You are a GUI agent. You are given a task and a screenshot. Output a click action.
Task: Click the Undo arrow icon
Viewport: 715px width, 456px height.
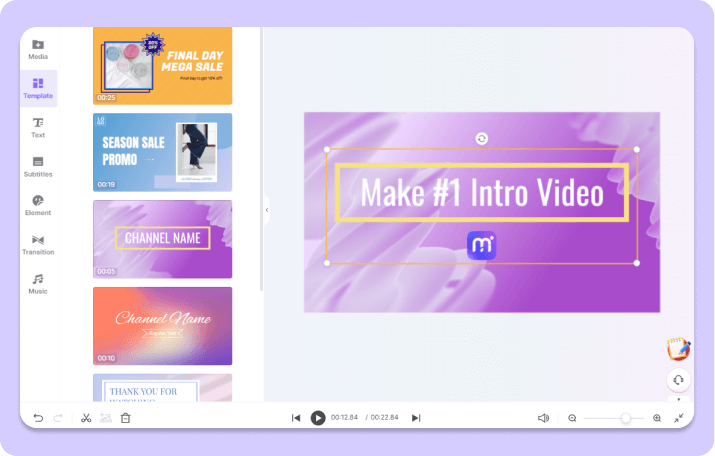tap(38, 418)
